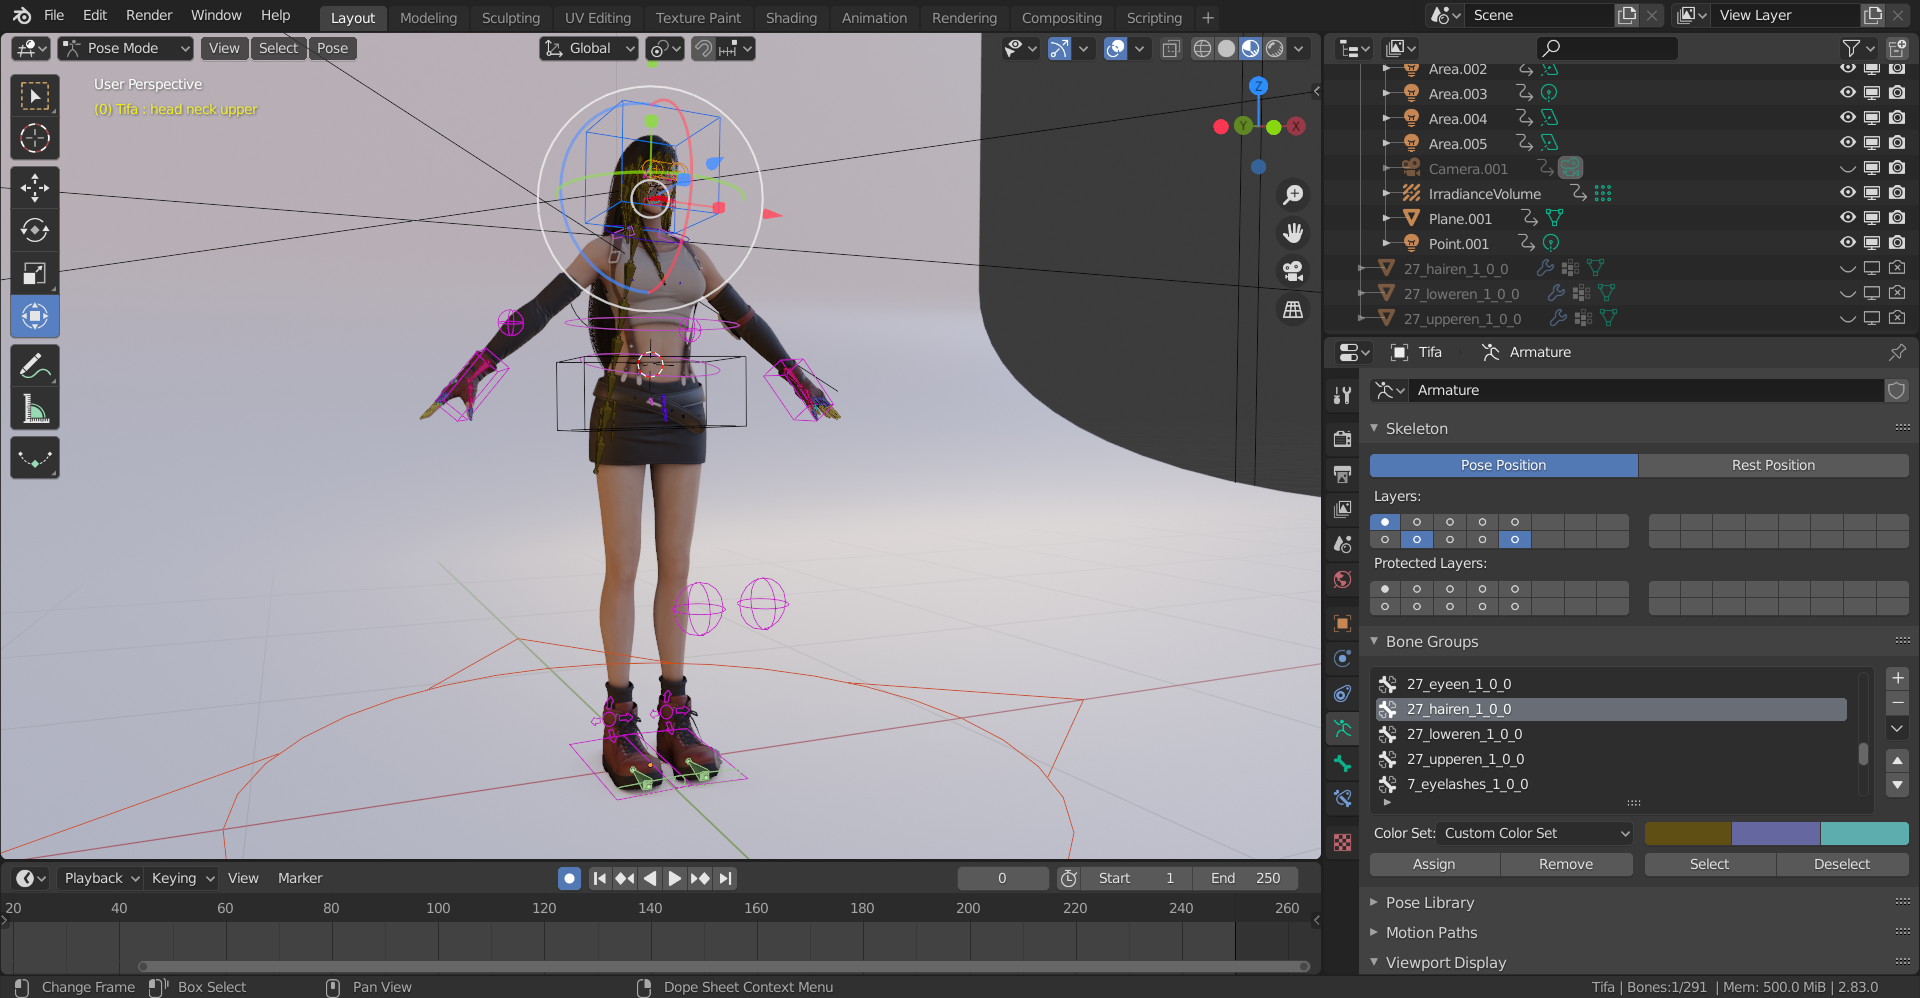
Task: Select the Move tool in toolbar
Action: [35, 188]
